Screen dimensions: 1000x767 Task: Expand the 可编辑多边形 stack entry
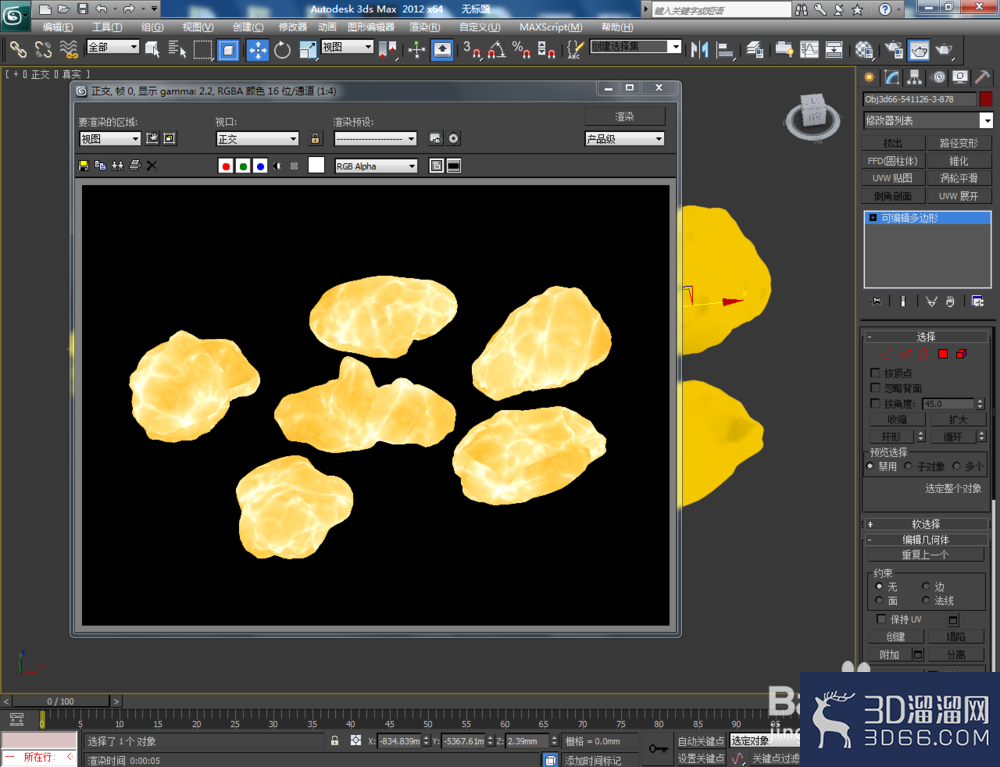tap(873, 218)
